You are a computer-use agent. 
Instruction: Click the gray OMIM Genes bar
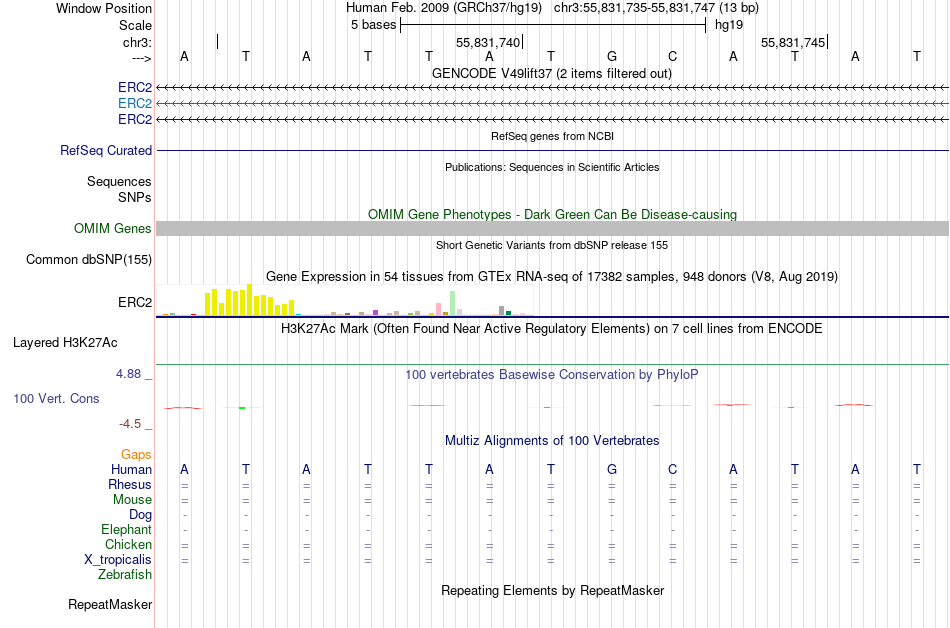[x=553, y=228]
